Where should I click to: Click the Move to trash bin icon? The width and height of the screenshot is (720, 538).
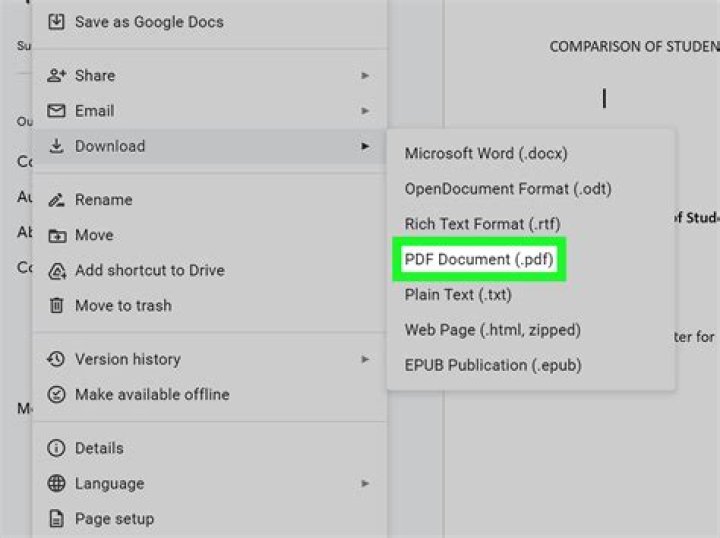[57, 306]
